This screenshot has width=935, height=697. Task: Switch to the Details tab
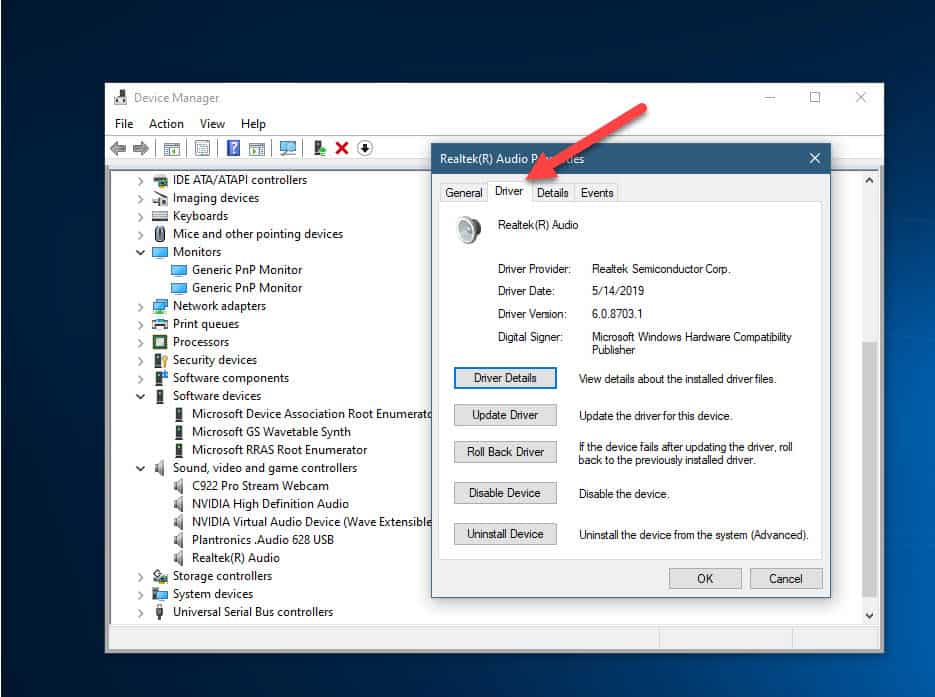552,193
